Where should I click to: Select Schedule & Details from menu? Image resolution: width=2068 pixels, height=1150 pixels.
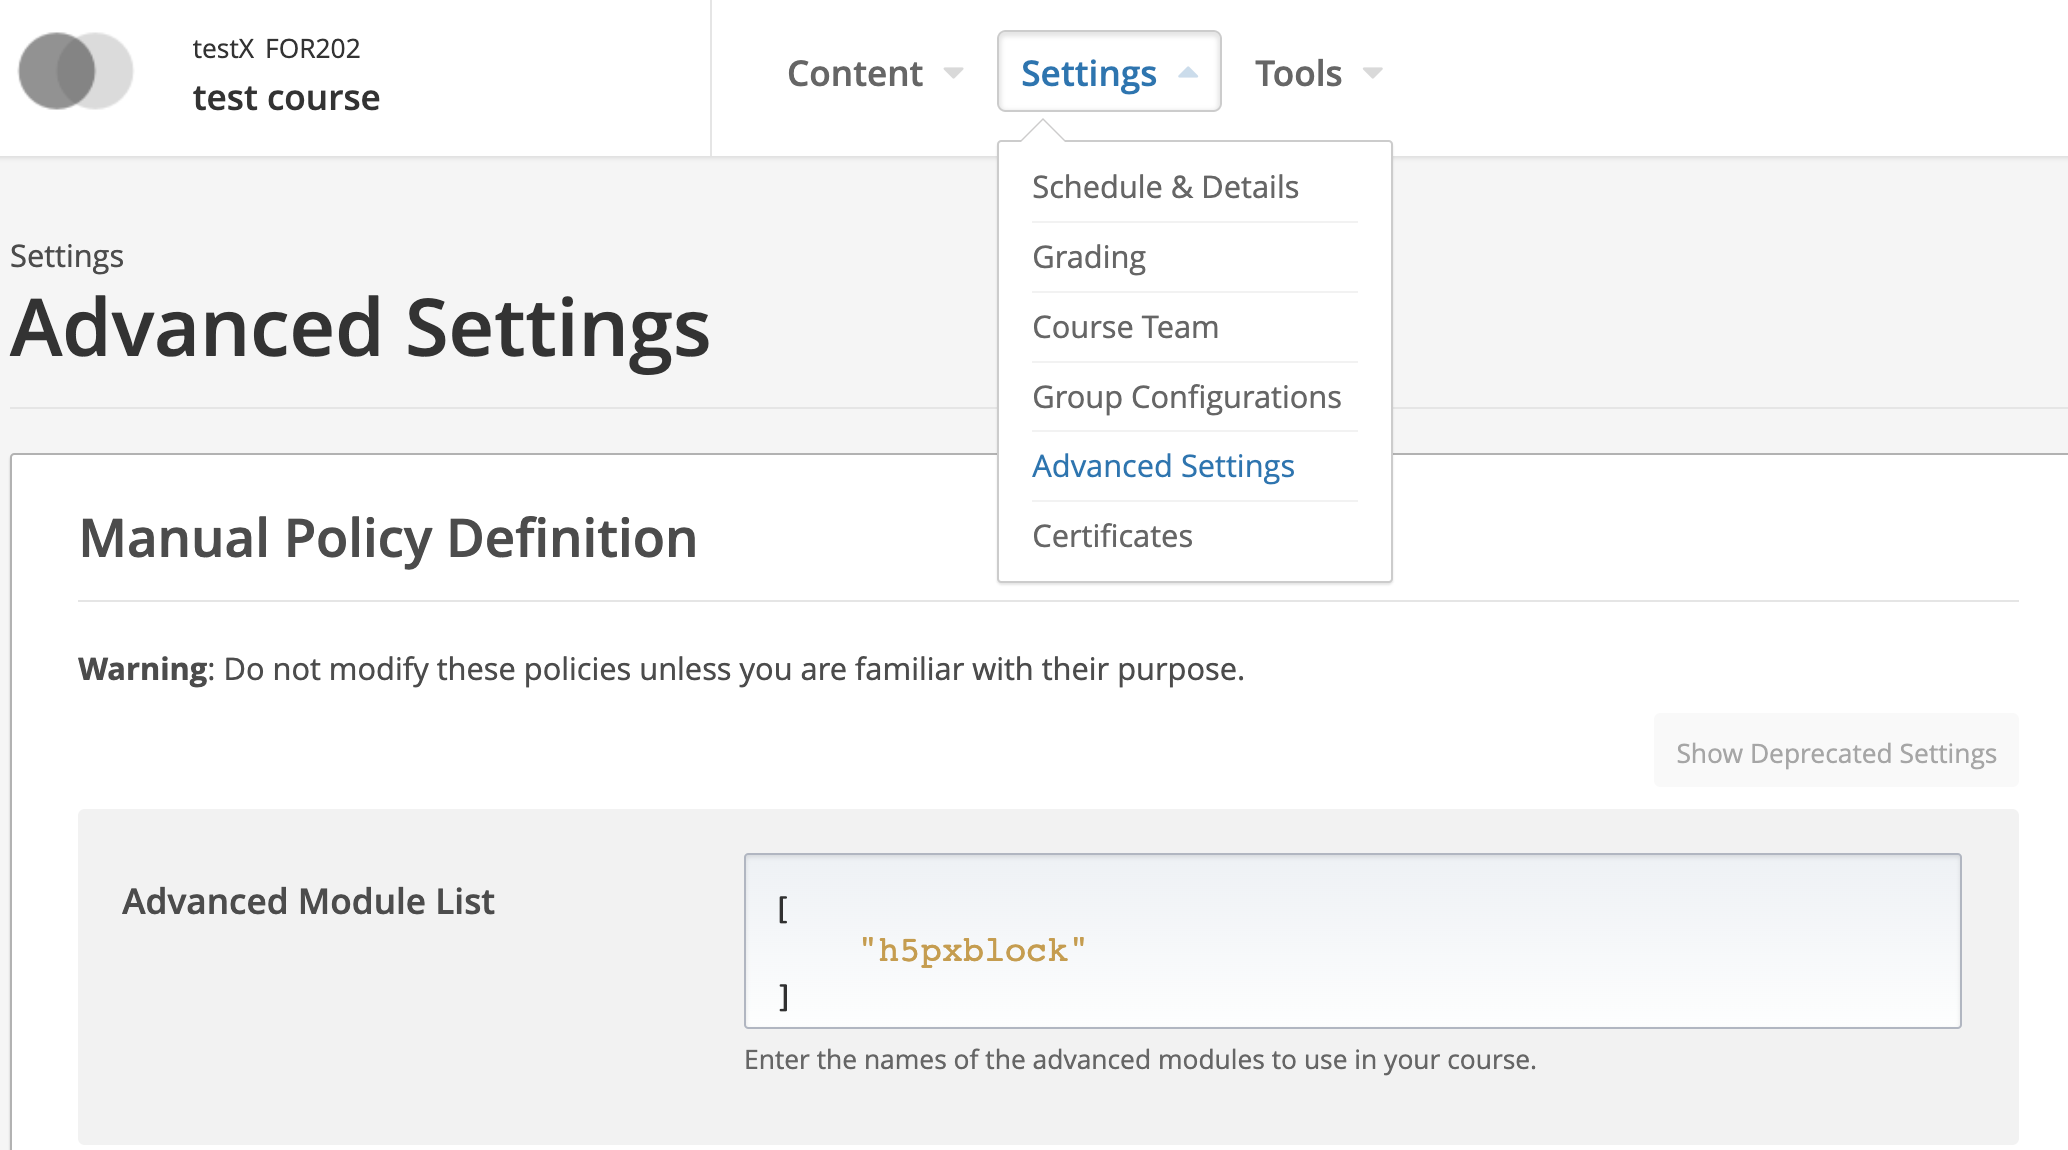(x=1165, y=187)
